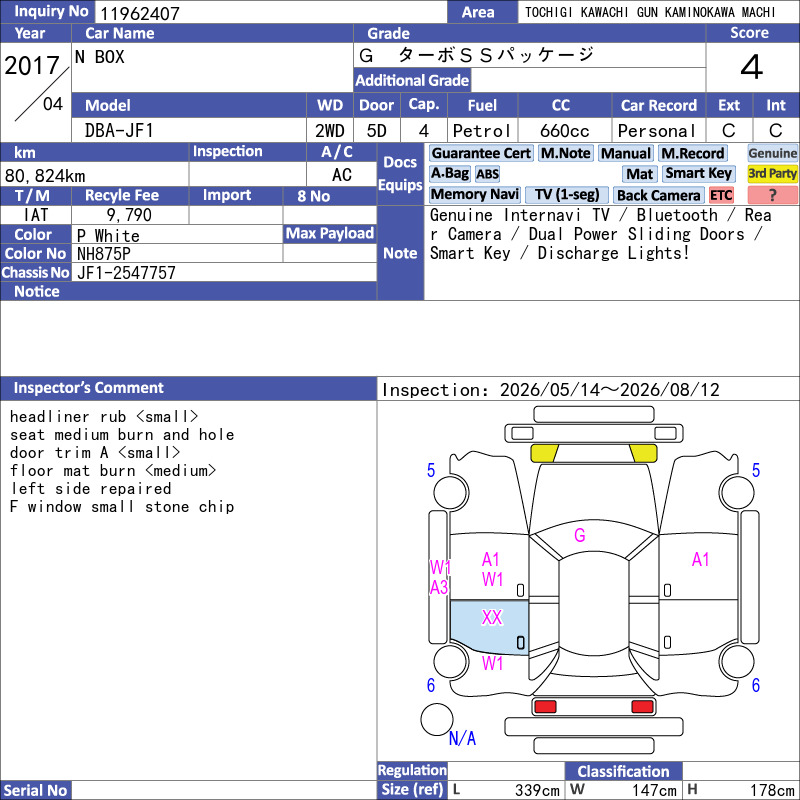Click the car name N BOX
The width and height of the screenshot is (800, 800).
[99, 57]
